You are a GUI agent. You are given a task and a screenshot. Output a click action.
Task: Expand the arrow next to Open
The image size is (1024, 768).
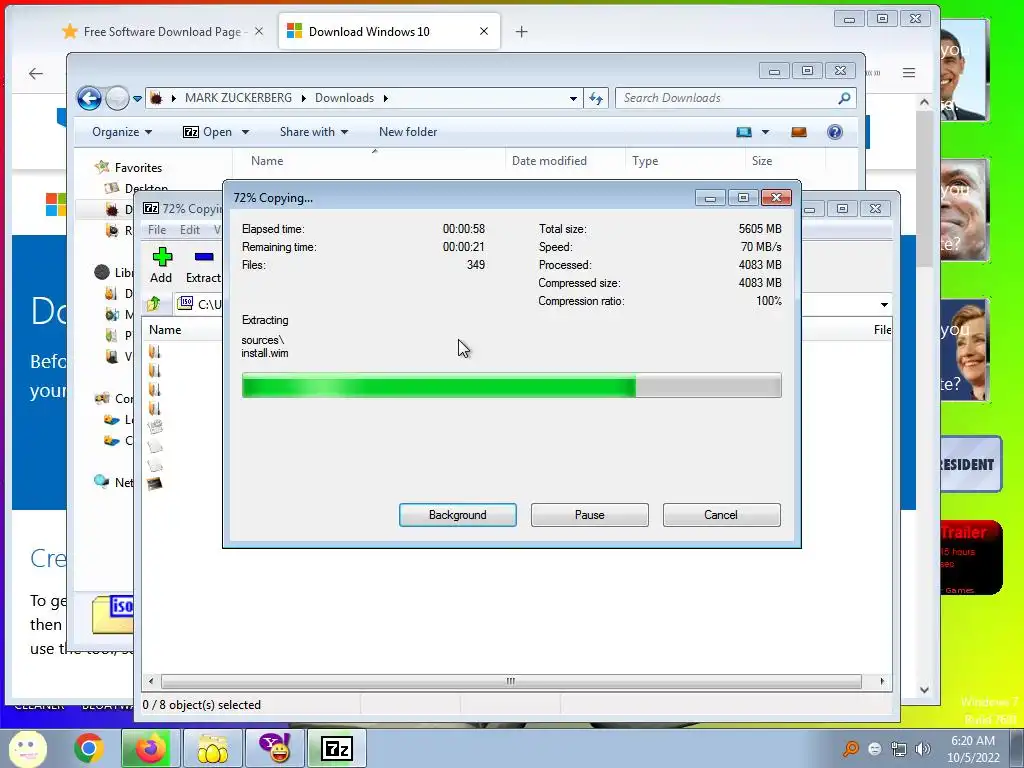(246, 132)
